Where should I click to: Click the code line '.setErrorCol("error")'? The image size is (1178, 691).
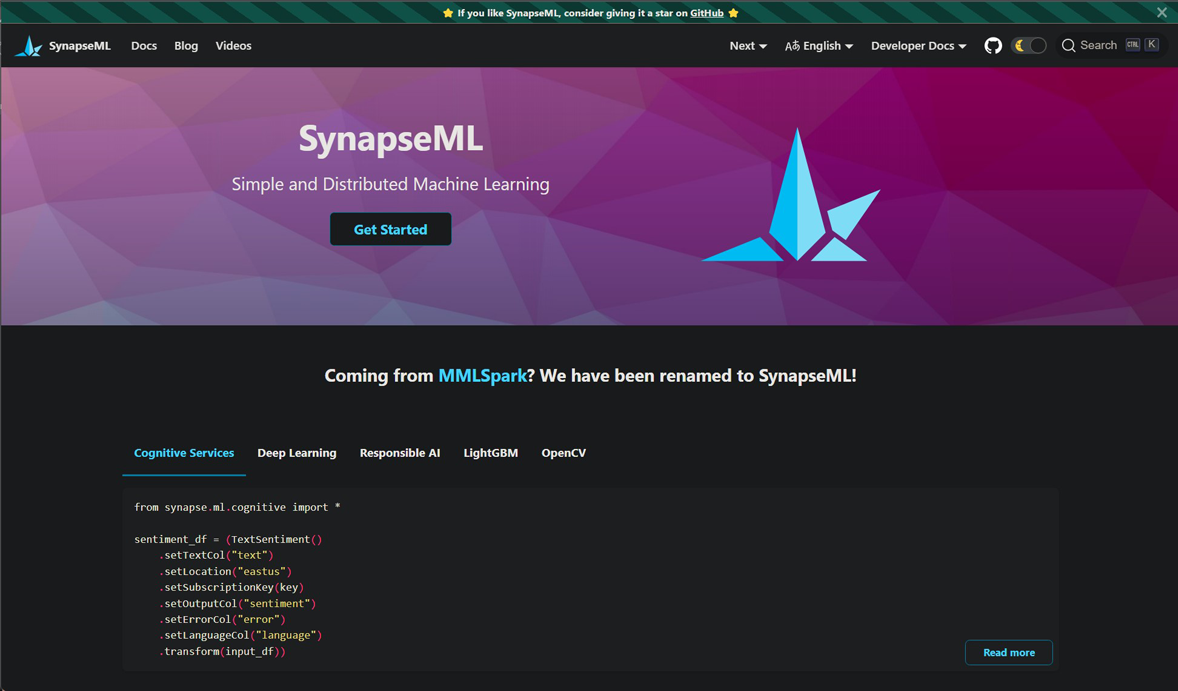(222, 620)
